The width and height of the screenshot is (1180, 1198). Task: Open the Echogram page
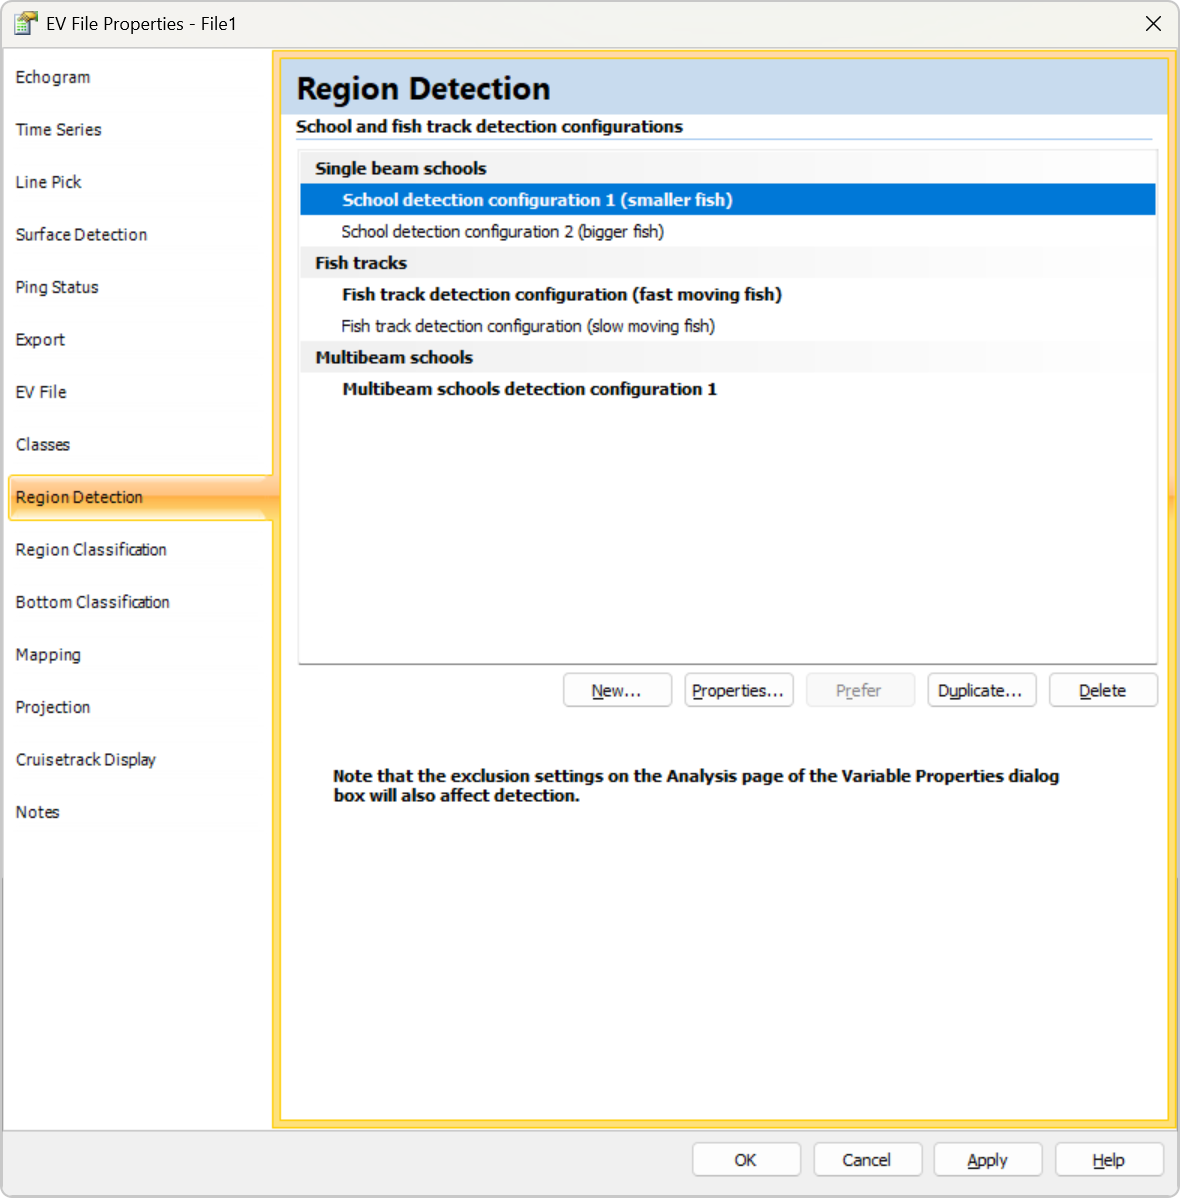(53, 77)
